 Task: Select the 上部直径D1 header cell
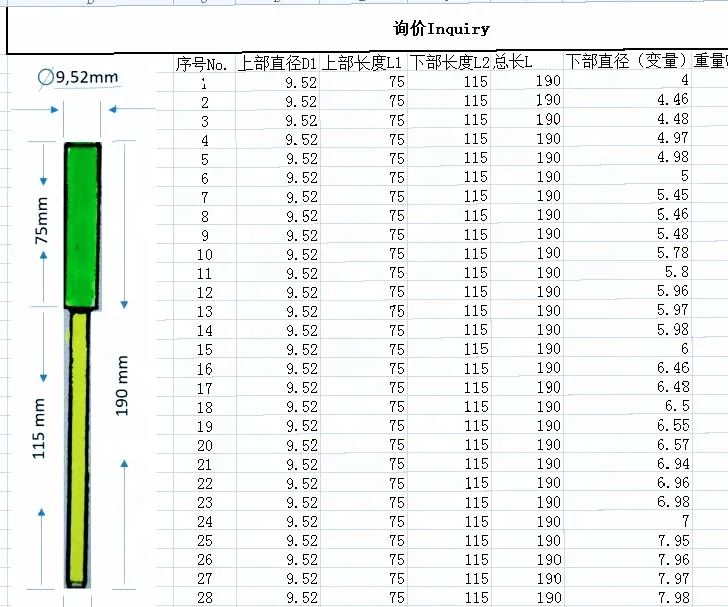coord(277,63)
